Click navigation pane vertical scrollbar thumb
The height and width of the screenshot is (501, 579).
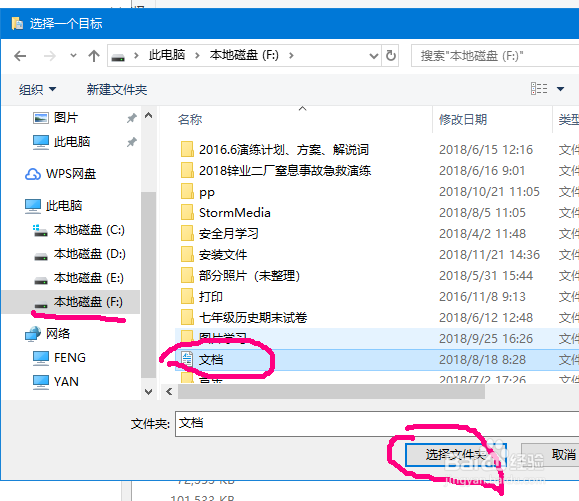pos(148,285)
